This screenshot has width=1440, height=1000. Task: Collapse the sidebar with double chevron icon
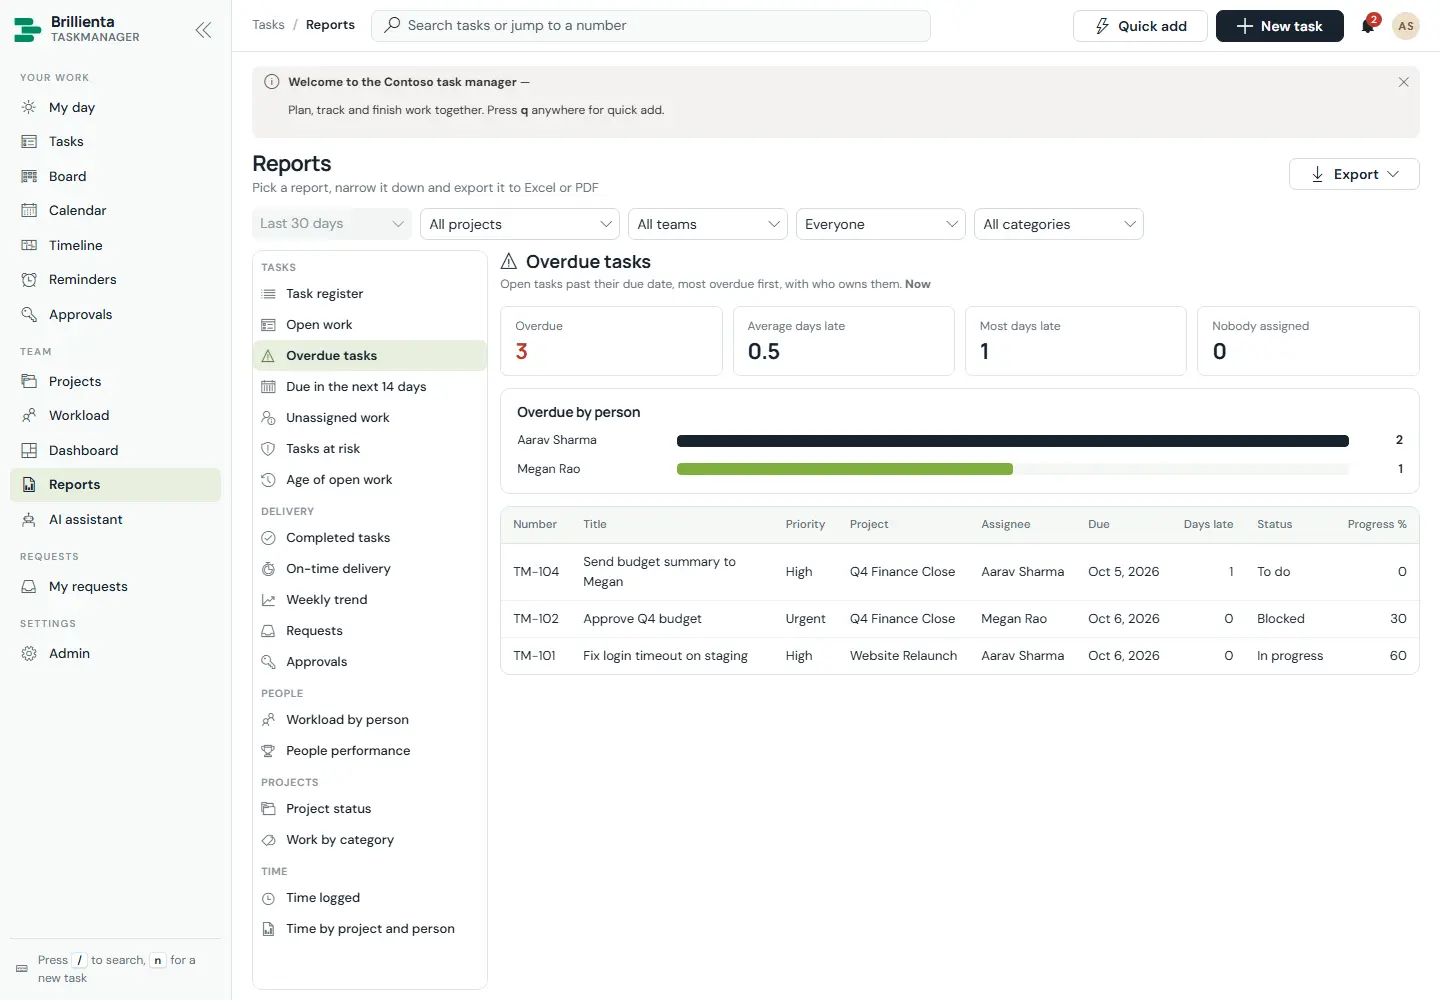point(203,30)
